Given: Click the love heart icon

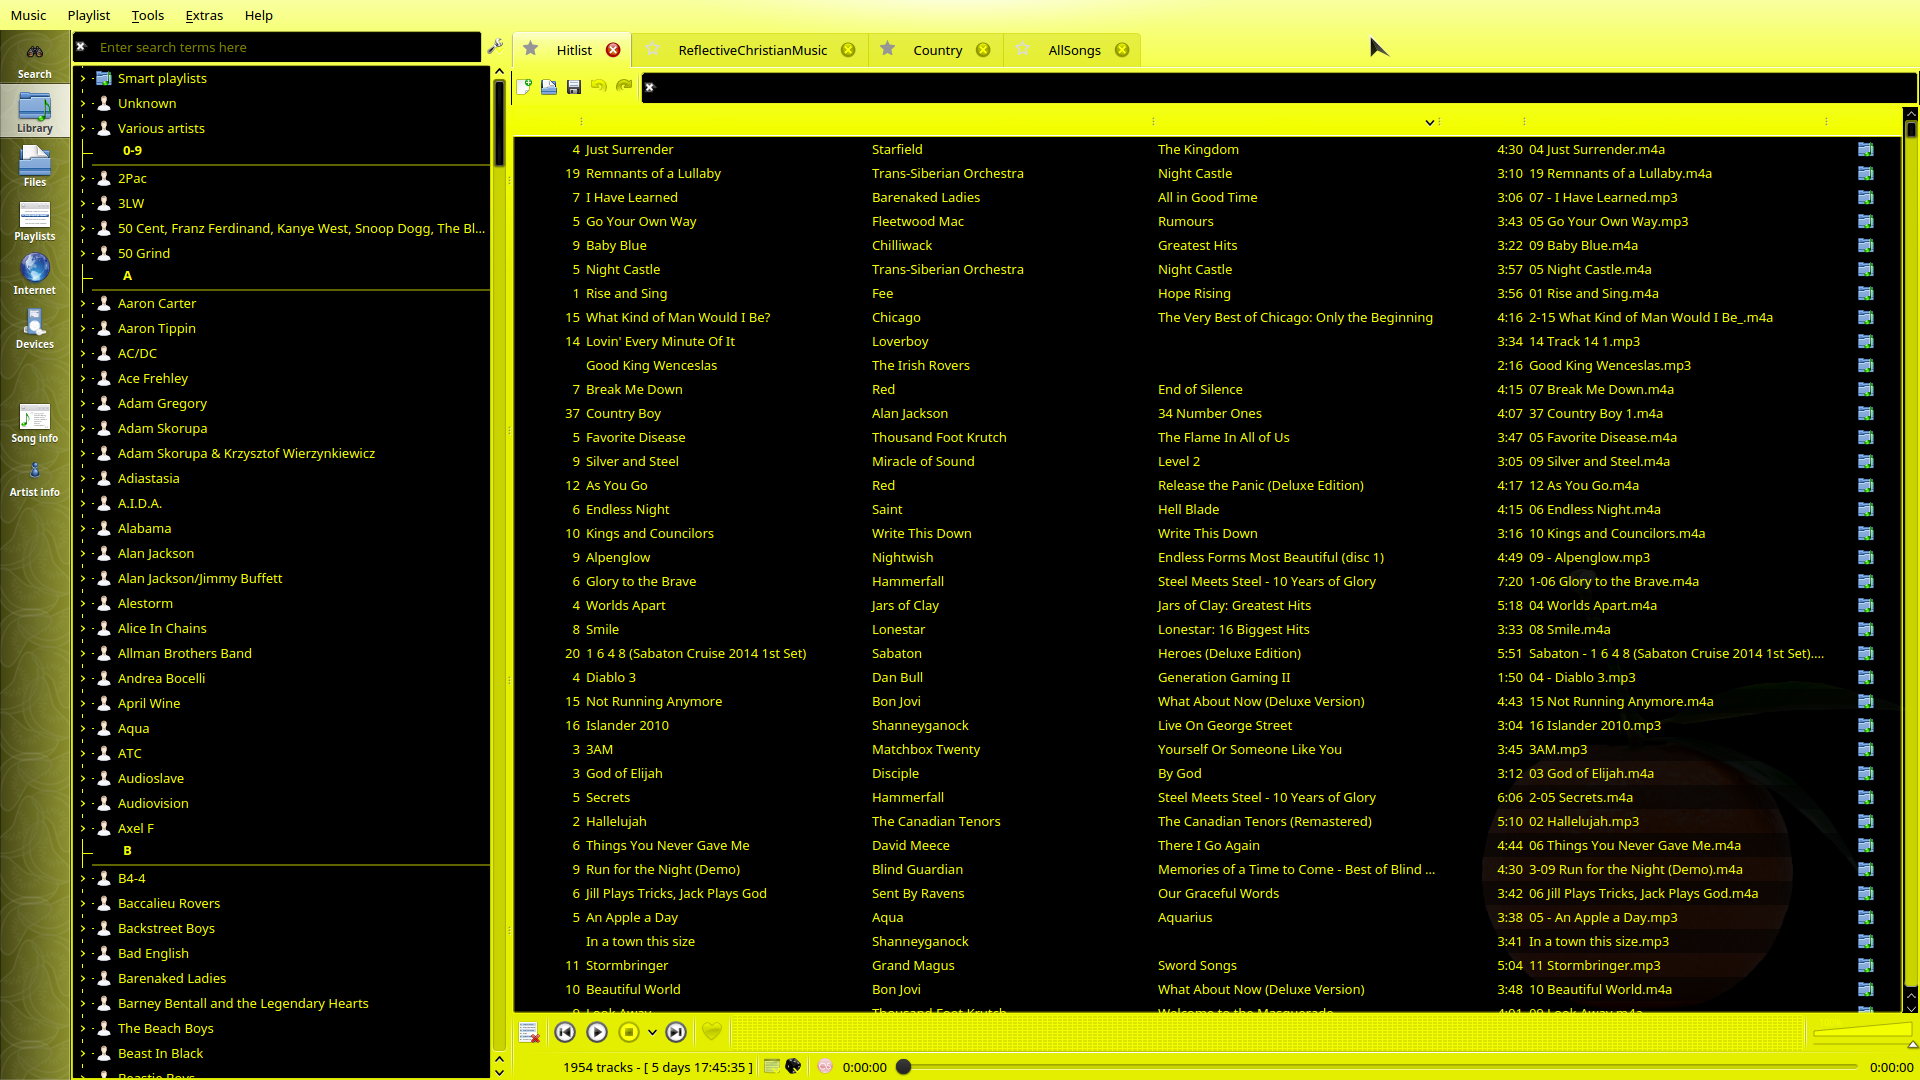Looking at the screenshot, I should [712, 1032].
